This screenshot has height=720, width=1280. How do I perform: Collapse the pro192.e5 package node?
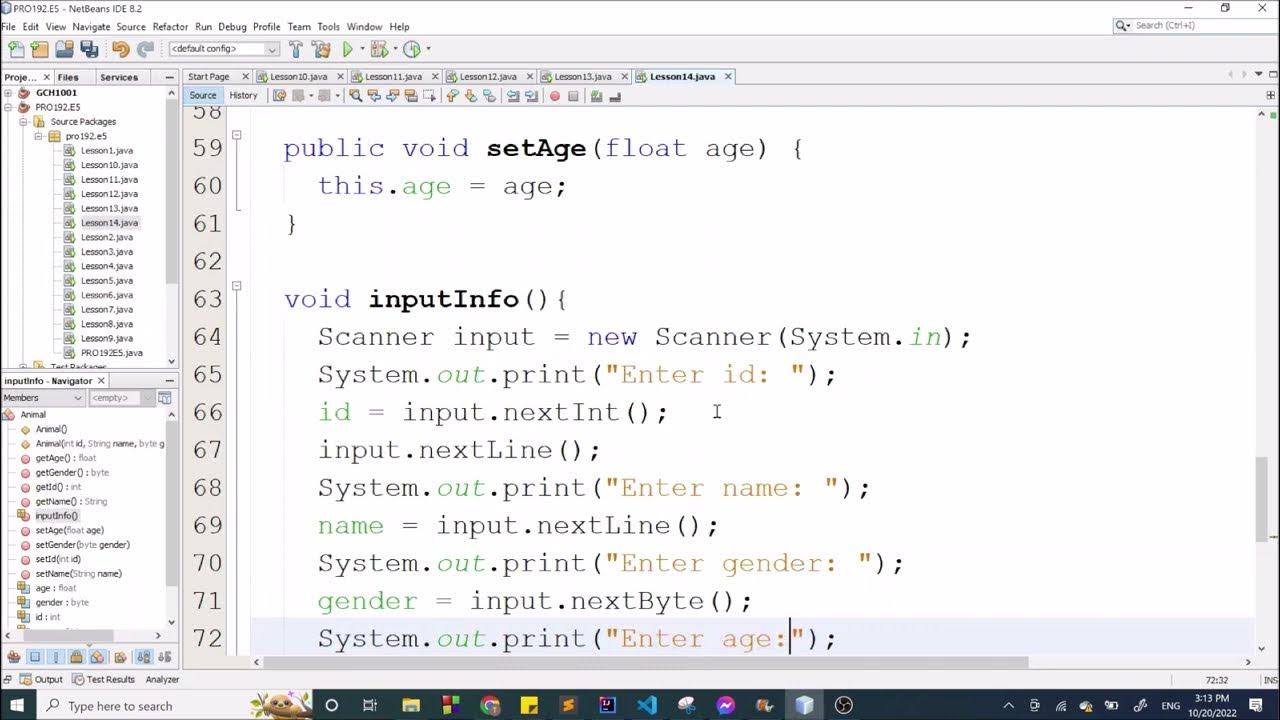(x=39, y=136)
